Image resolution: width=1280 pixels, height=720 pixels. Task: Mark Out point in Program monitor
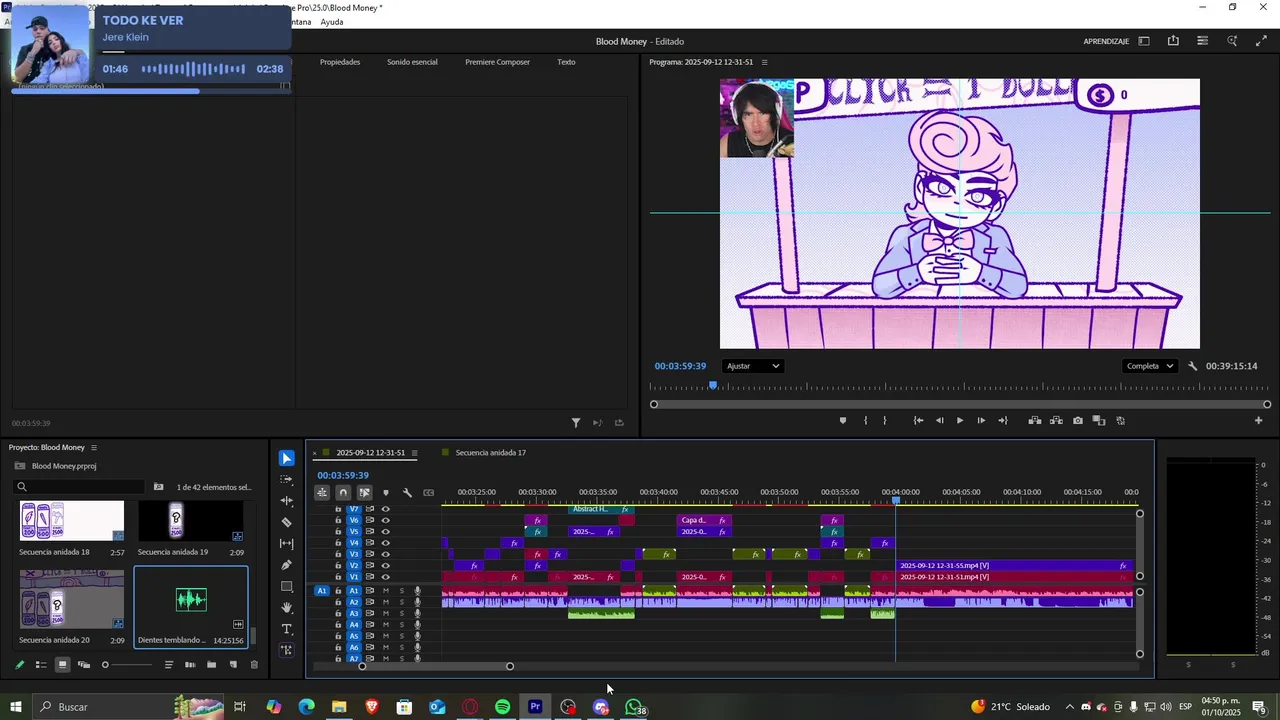pyautogui.click(x=885, y=421)
